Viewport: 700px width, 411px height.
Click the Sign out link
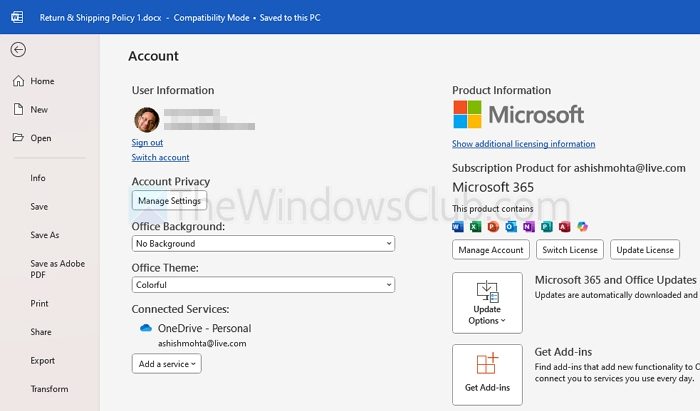(x=147, y=142)
